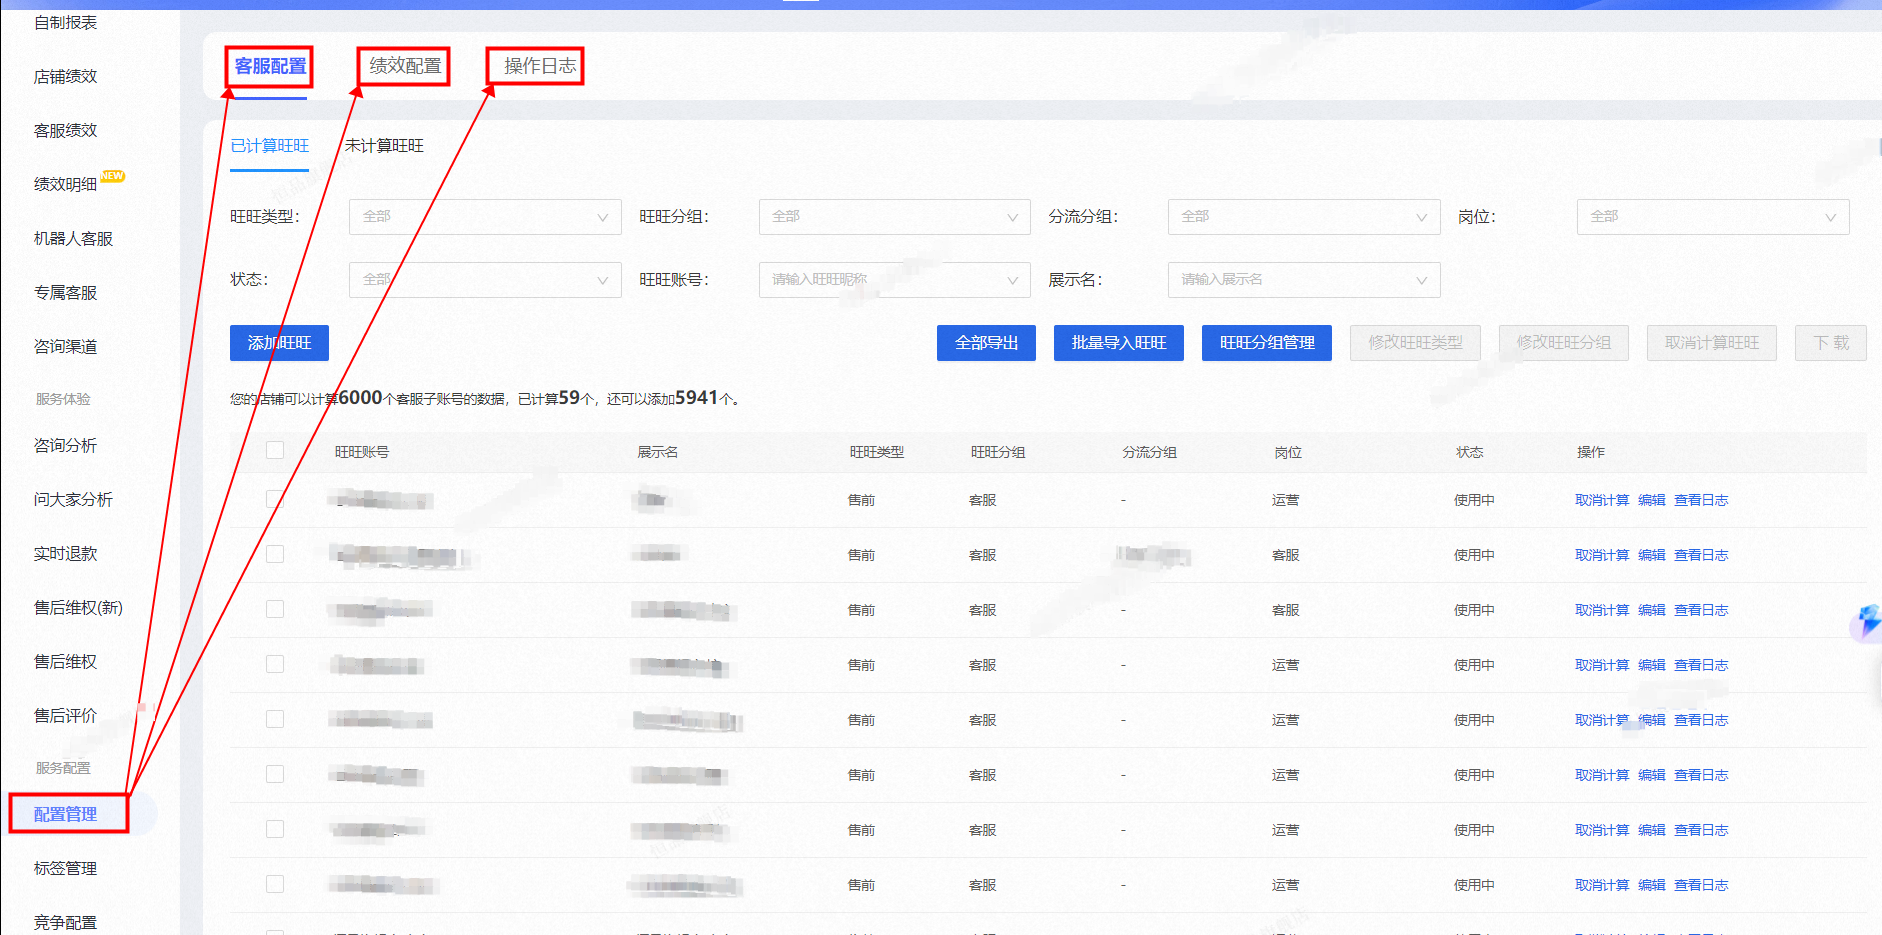Select 已计算旺旺 sub-tab
Image resolution: width=1882 pixels, height=935 pixels.
click(x=270, y=146)
